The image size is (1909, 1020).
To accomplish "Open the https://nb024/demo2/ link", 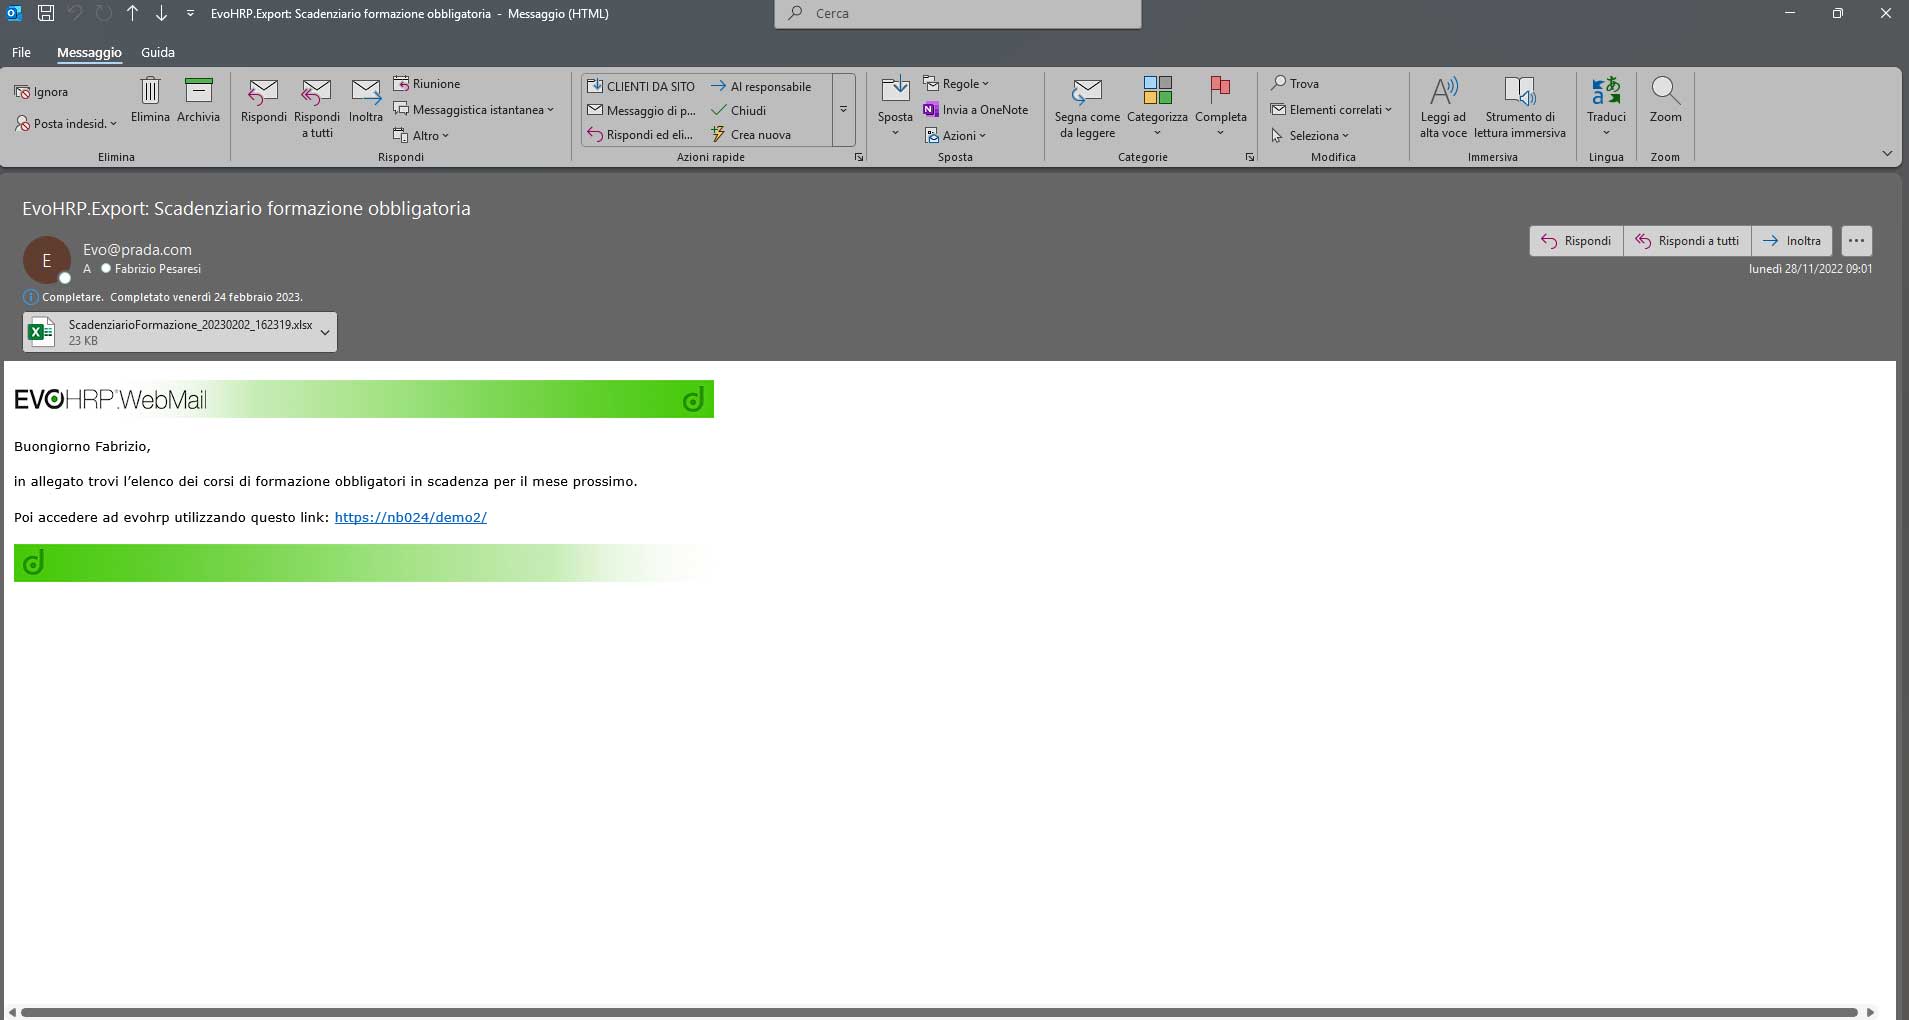I will coord(410,517).
